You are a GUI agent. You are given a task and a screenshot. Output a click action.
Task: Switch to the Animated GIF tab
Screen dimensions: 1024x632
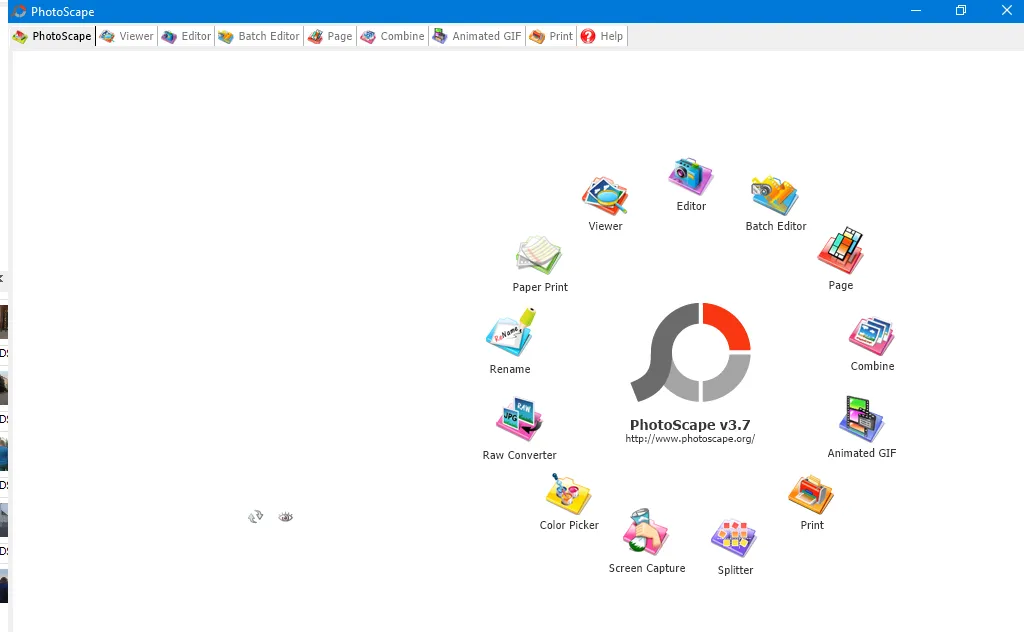(x=477, y=37)
